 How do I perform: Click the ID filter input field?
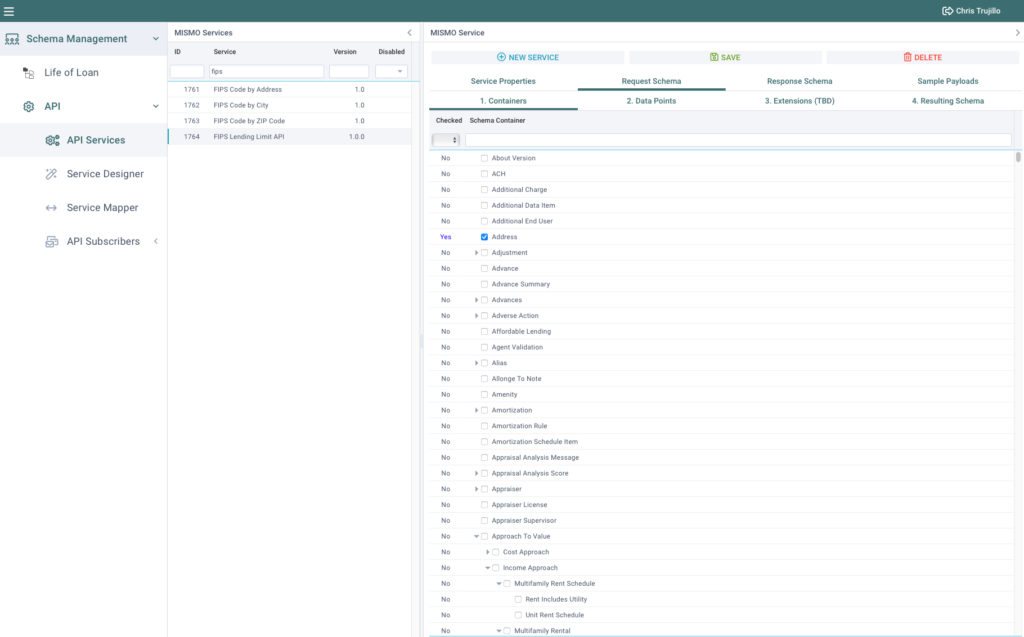[x=187, y=71]
